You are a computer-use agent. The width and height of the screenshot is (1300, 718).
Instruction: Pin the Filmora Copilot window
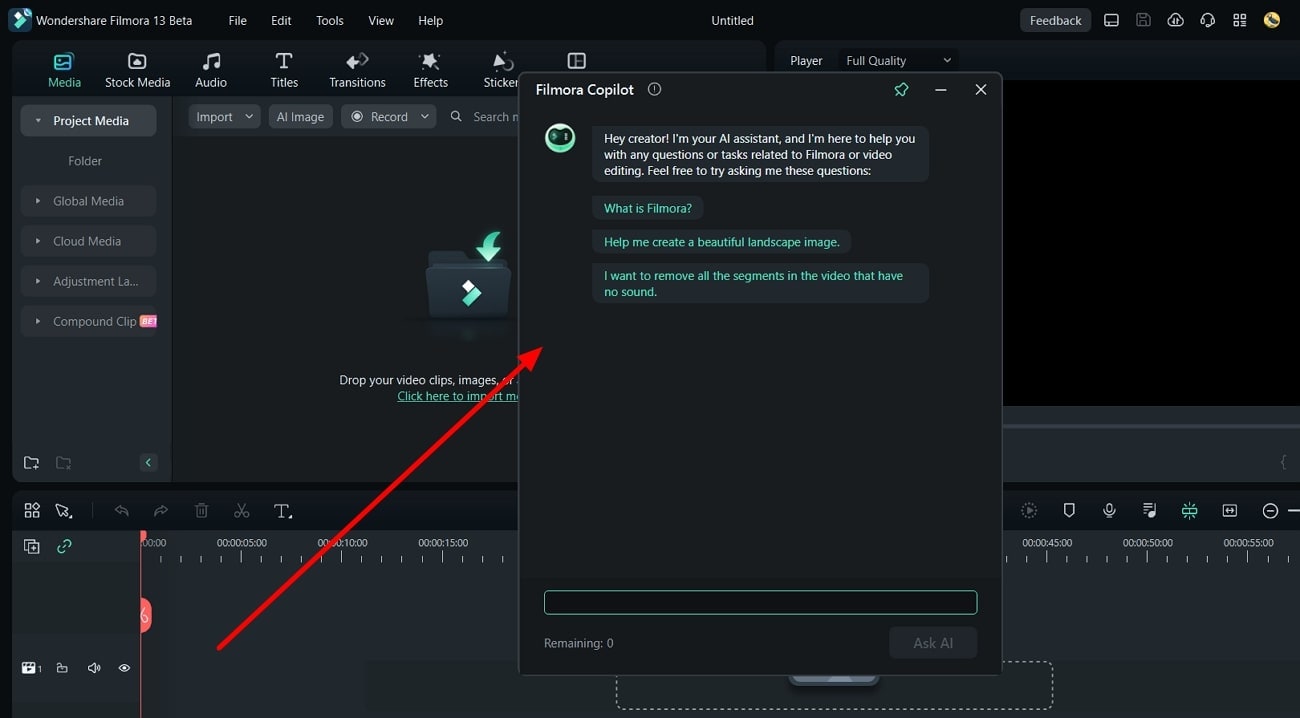click(x=901, y=89)
